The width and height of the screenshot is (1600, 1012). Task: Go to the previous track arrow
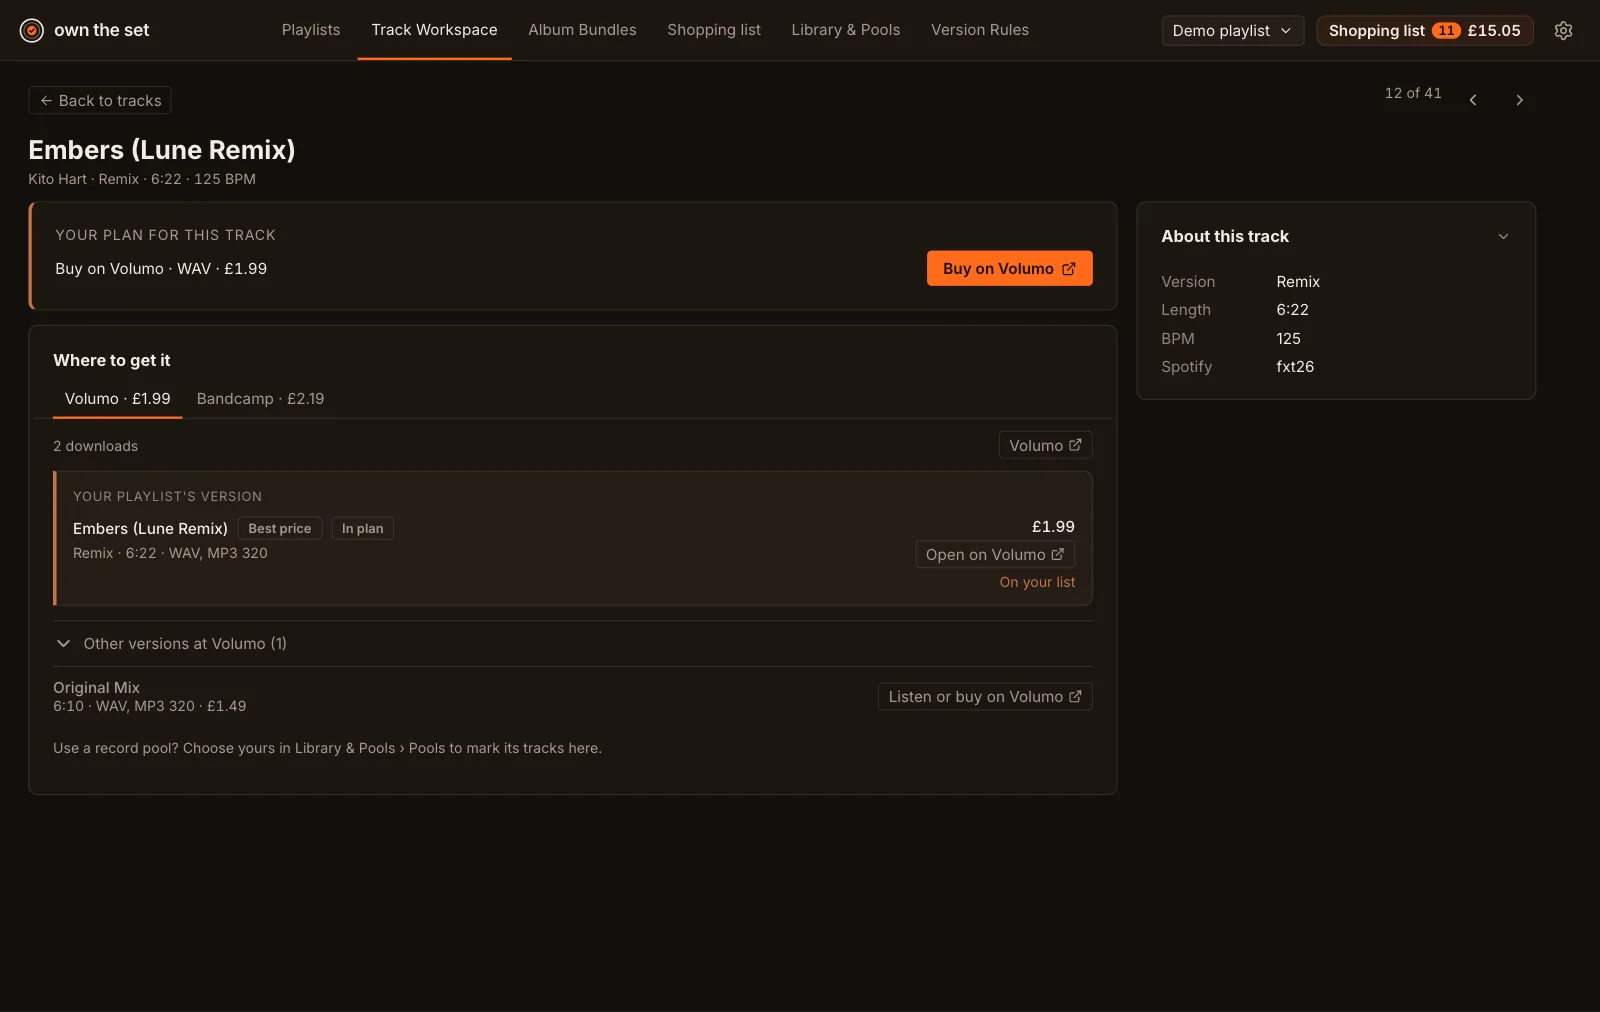(x=1473, y=100)
